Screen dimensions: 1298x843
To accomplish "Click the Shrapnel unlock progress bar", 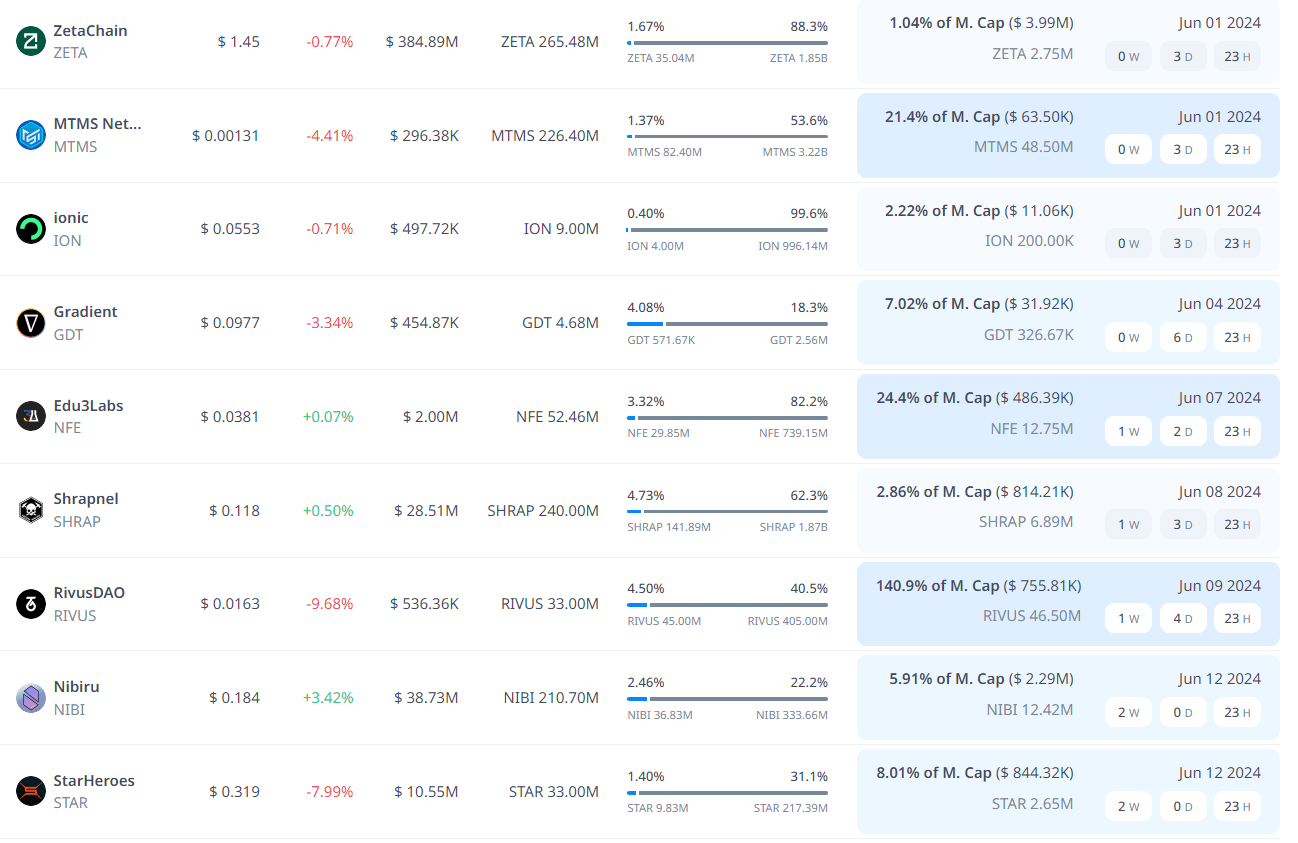I will pyautogui.click(x=727, y=511).
